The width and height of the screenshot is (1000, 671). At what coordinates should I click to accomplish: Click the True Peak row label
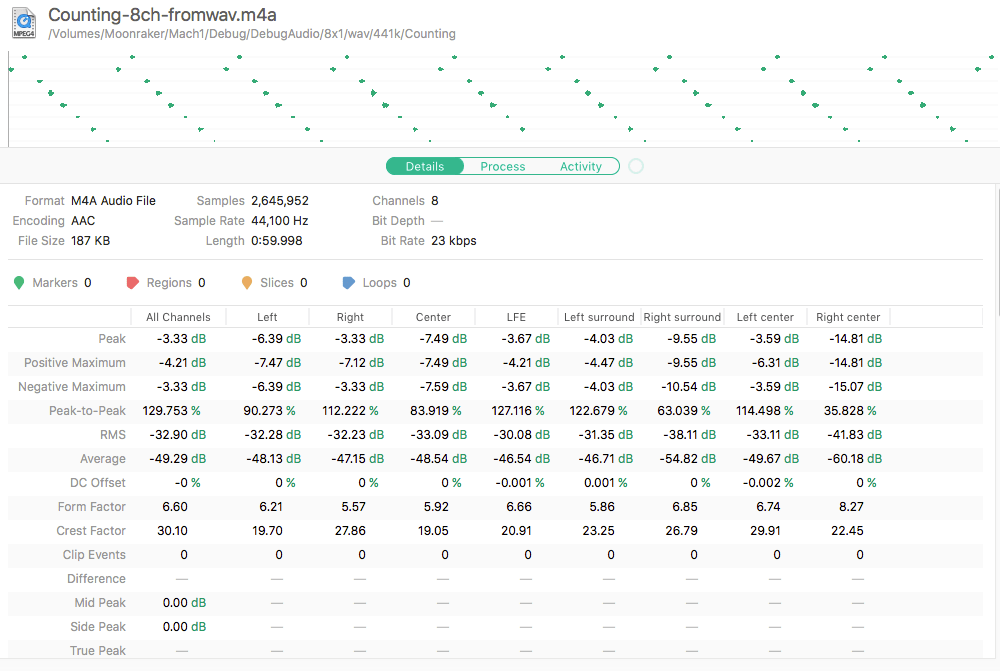pyautogui.click(x=98, y=651)
